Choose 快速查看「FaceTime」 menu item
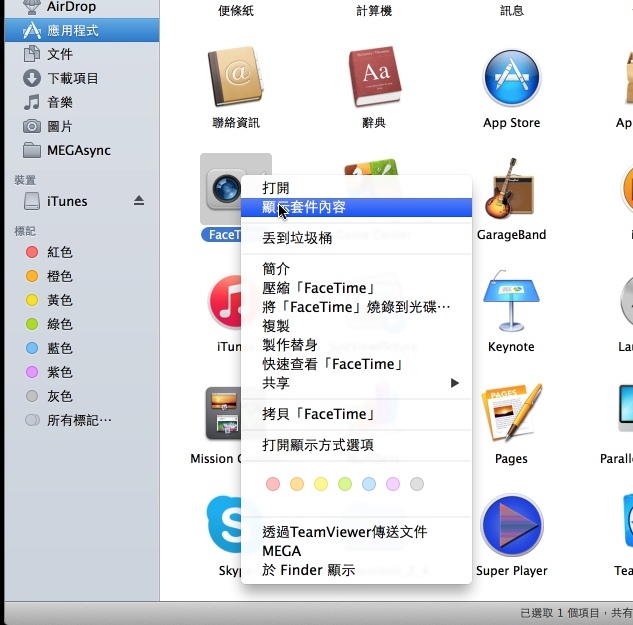The height and width of the screenshot is (625, 633). (x=356, y=364)
